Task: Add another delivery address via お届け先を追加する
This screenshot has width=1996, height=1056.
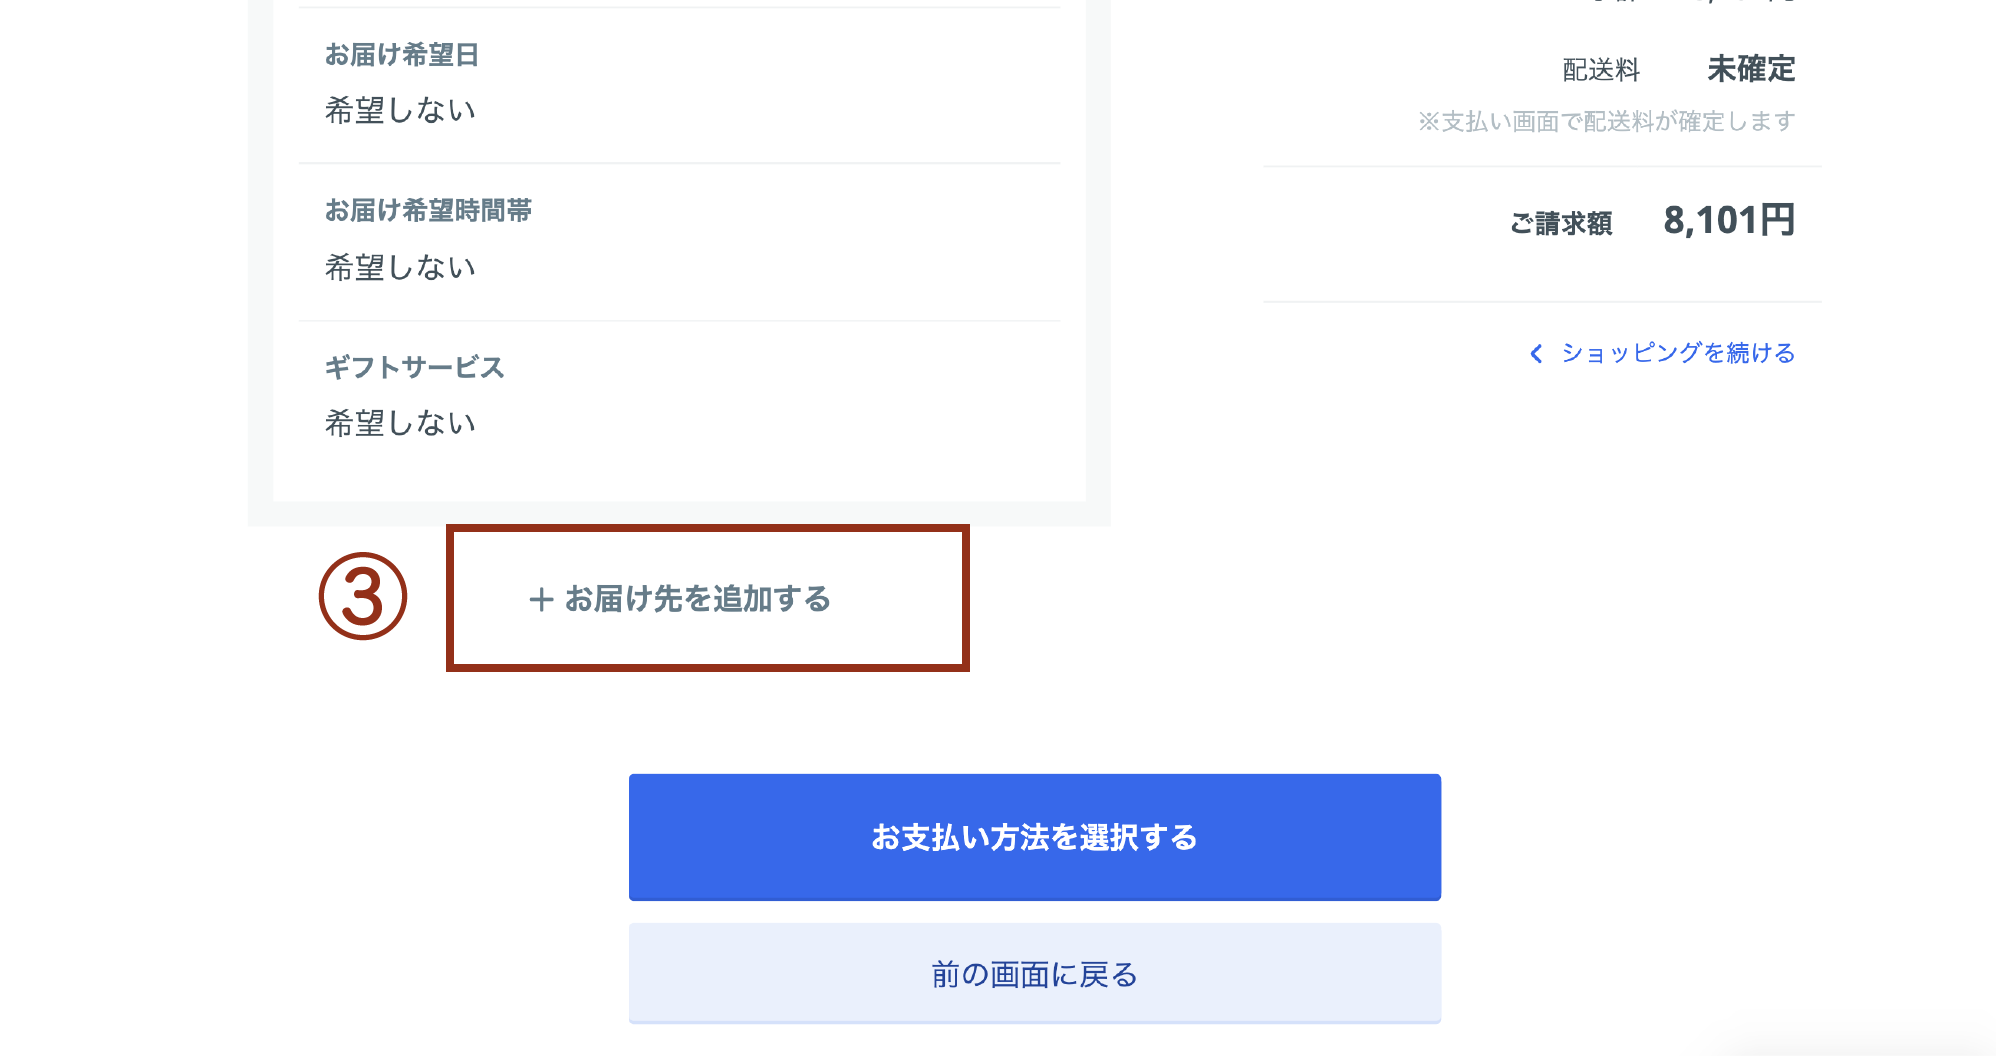Action: tap(680, 599)
